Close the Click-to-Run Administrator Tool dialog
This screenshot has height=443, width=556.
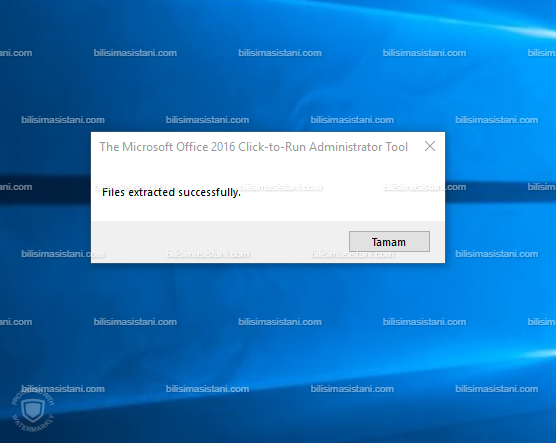coord(430,146)
